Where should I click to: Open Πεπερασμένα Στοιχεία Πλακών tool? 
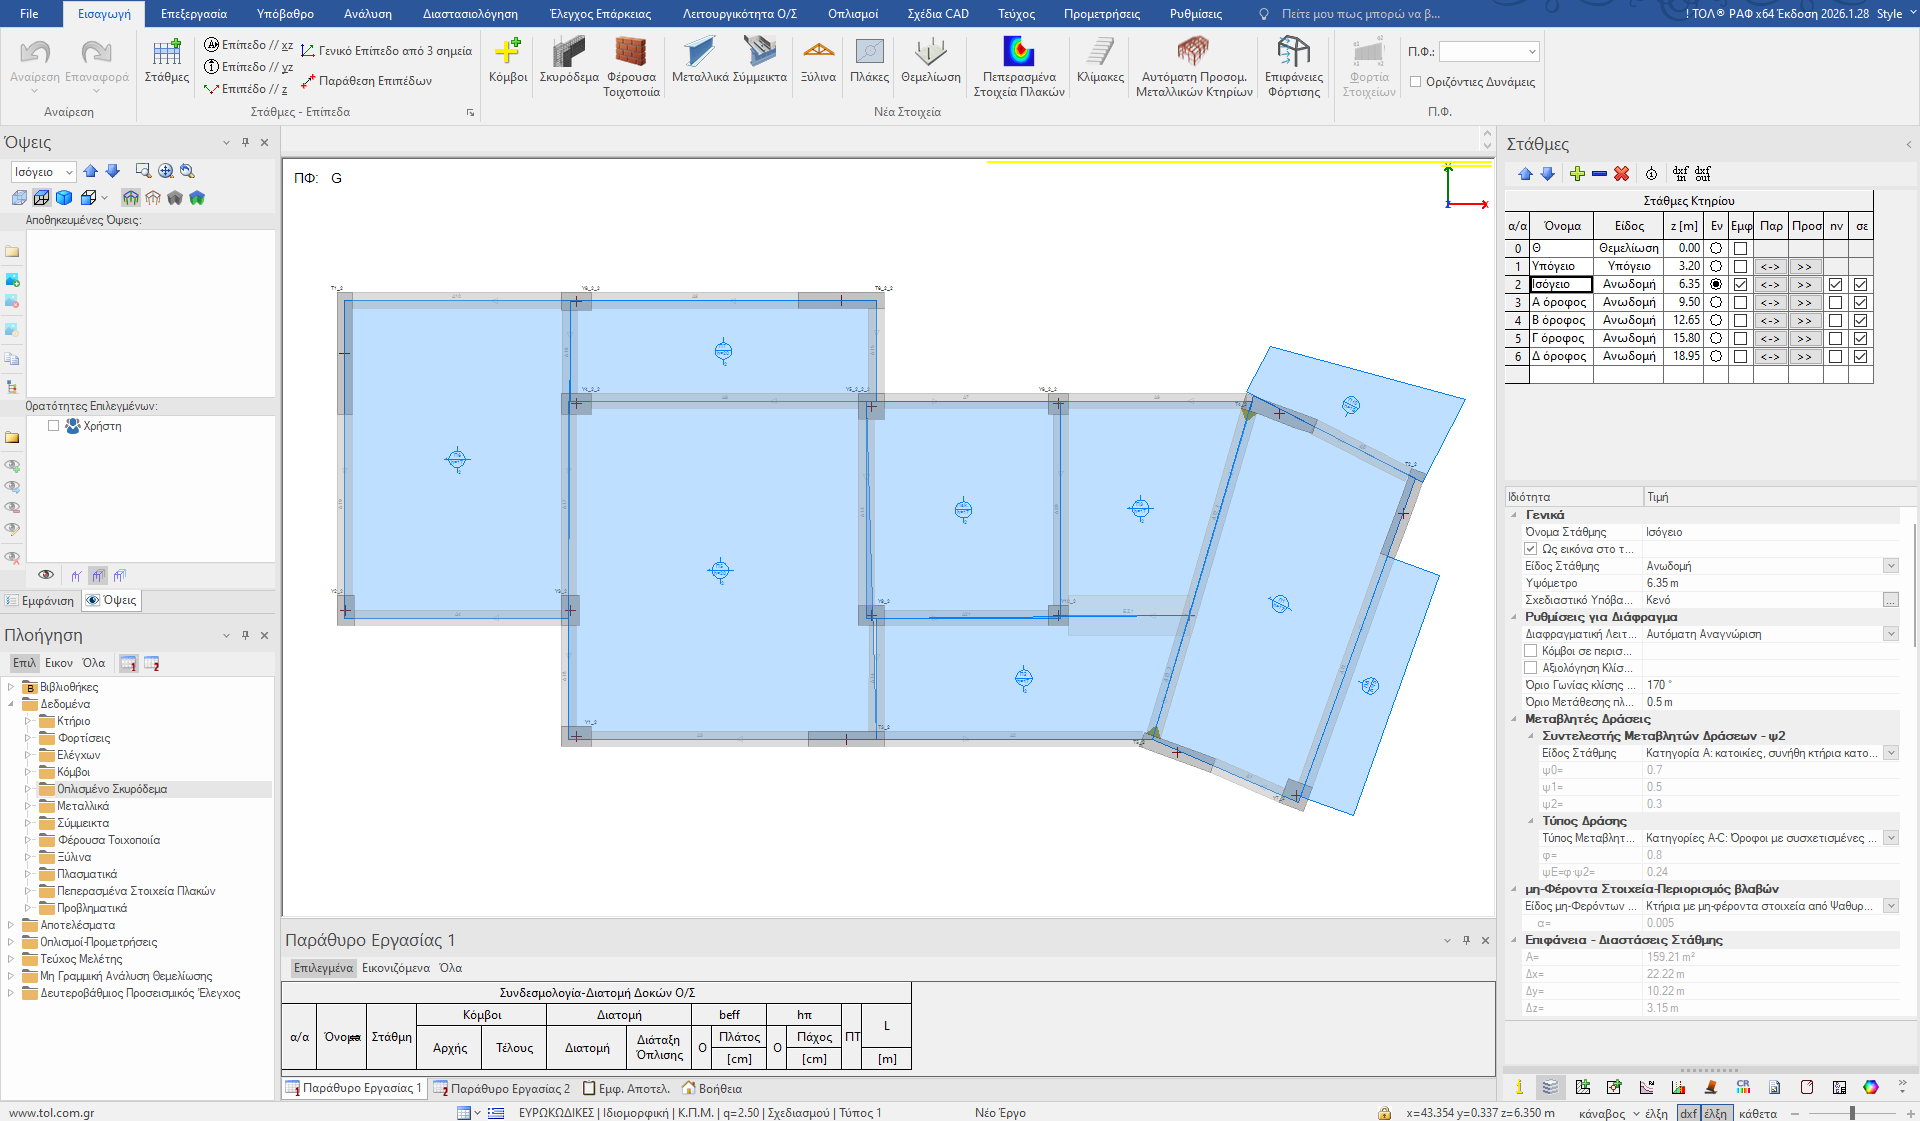[x=1019, y=67]
